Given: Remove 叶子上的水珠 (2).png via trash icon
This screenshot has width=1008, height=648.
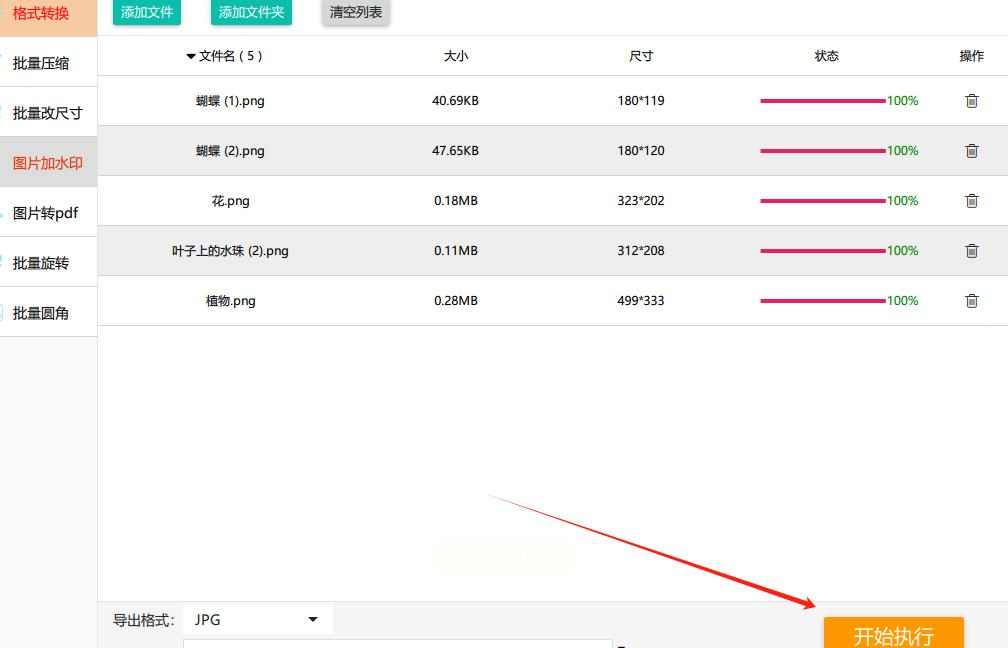Looking at the screenshot, I should (971, 251).
